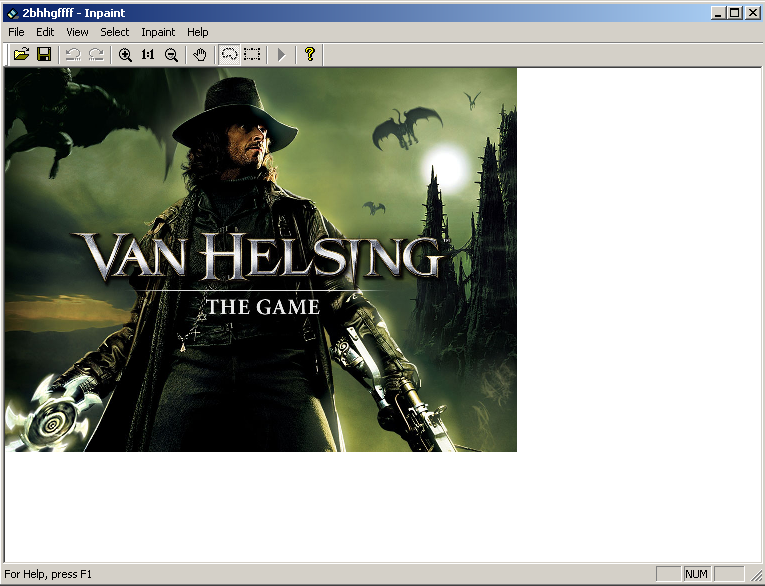Zoom out with the magnifier minus icon

coord(171,54)
